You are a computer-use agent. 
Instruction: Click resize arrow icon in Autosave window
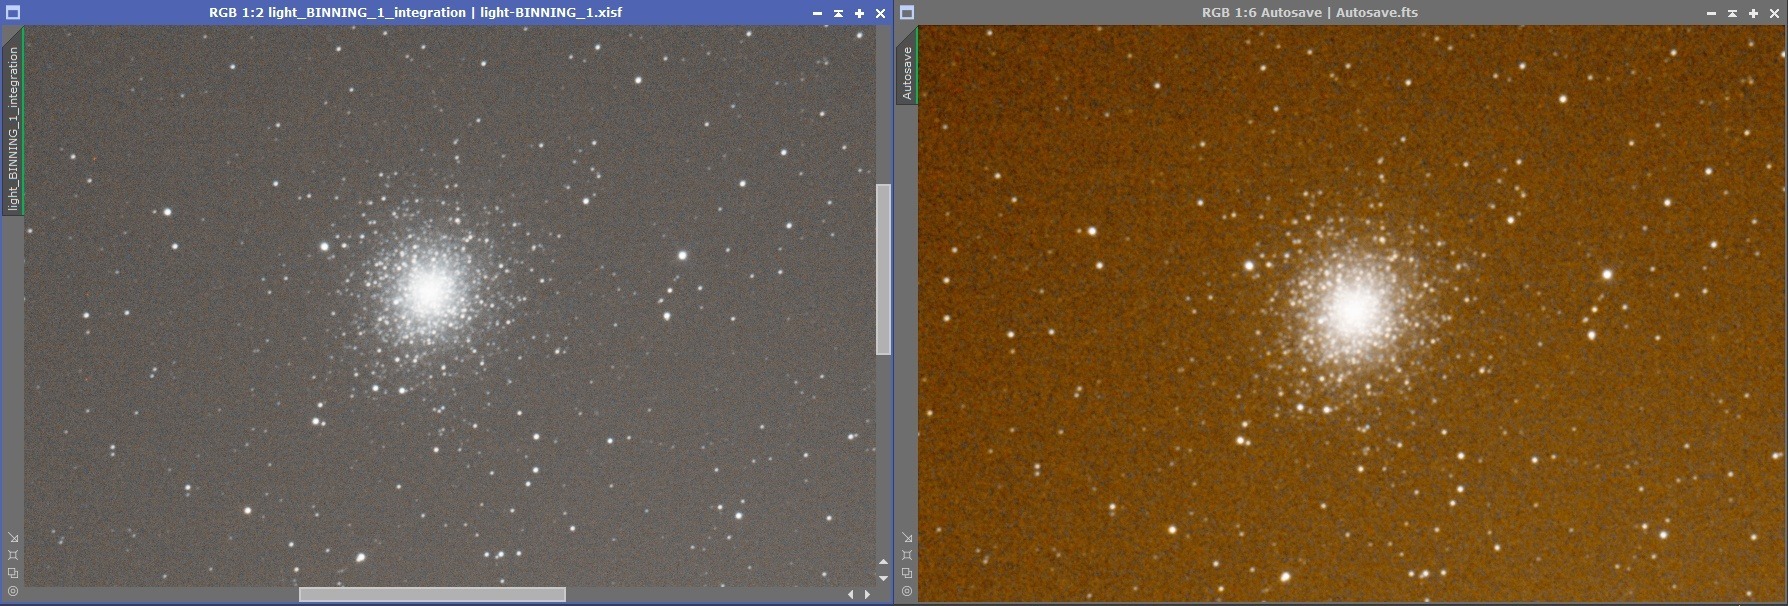[907, 537]
